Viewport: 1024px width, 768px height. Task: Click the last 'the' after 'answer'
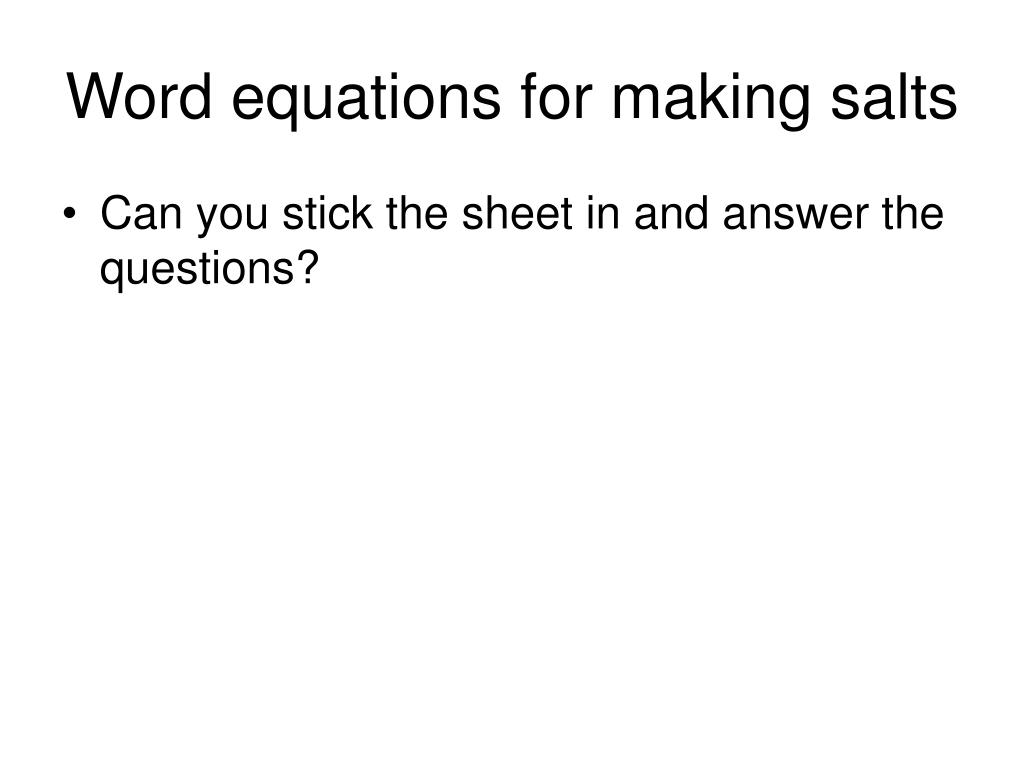point(913,213)
